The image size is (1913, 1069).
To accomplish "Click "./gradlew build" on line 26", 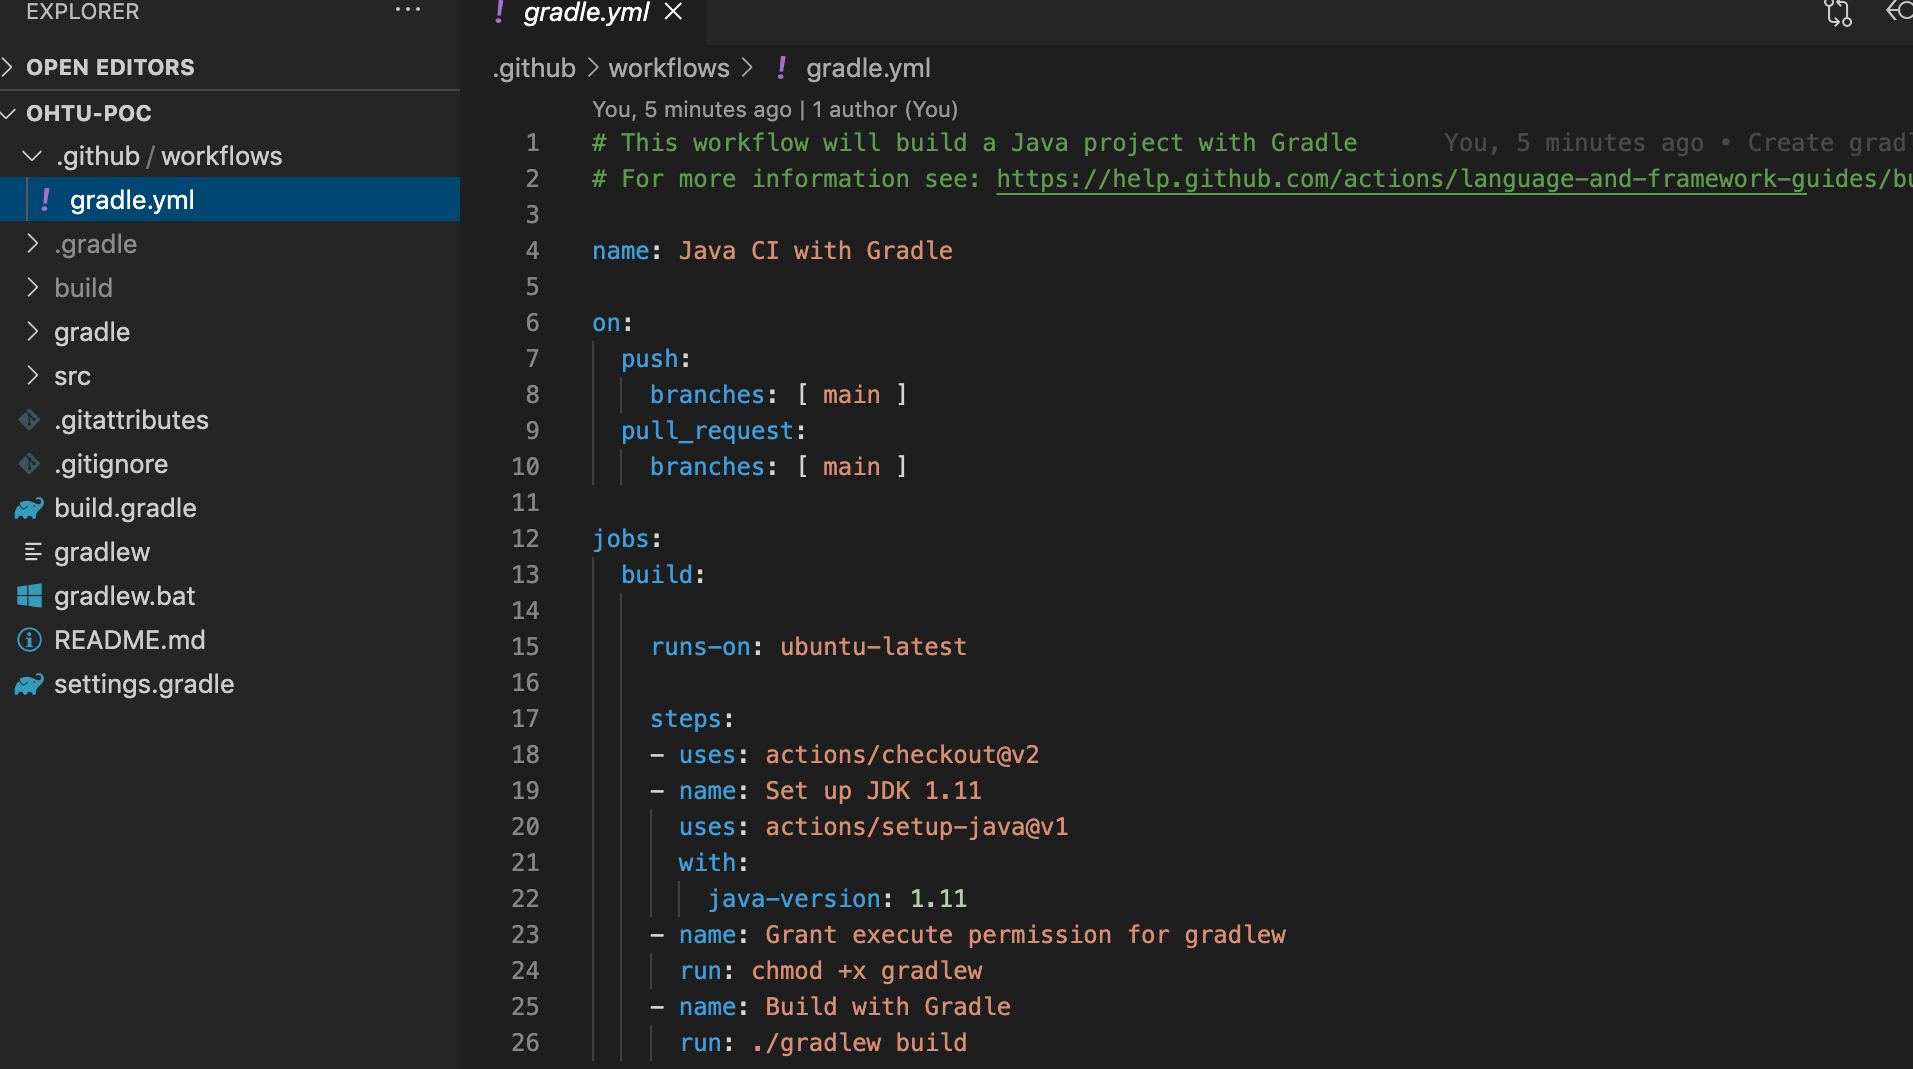I will click(x=859, y=1043).
